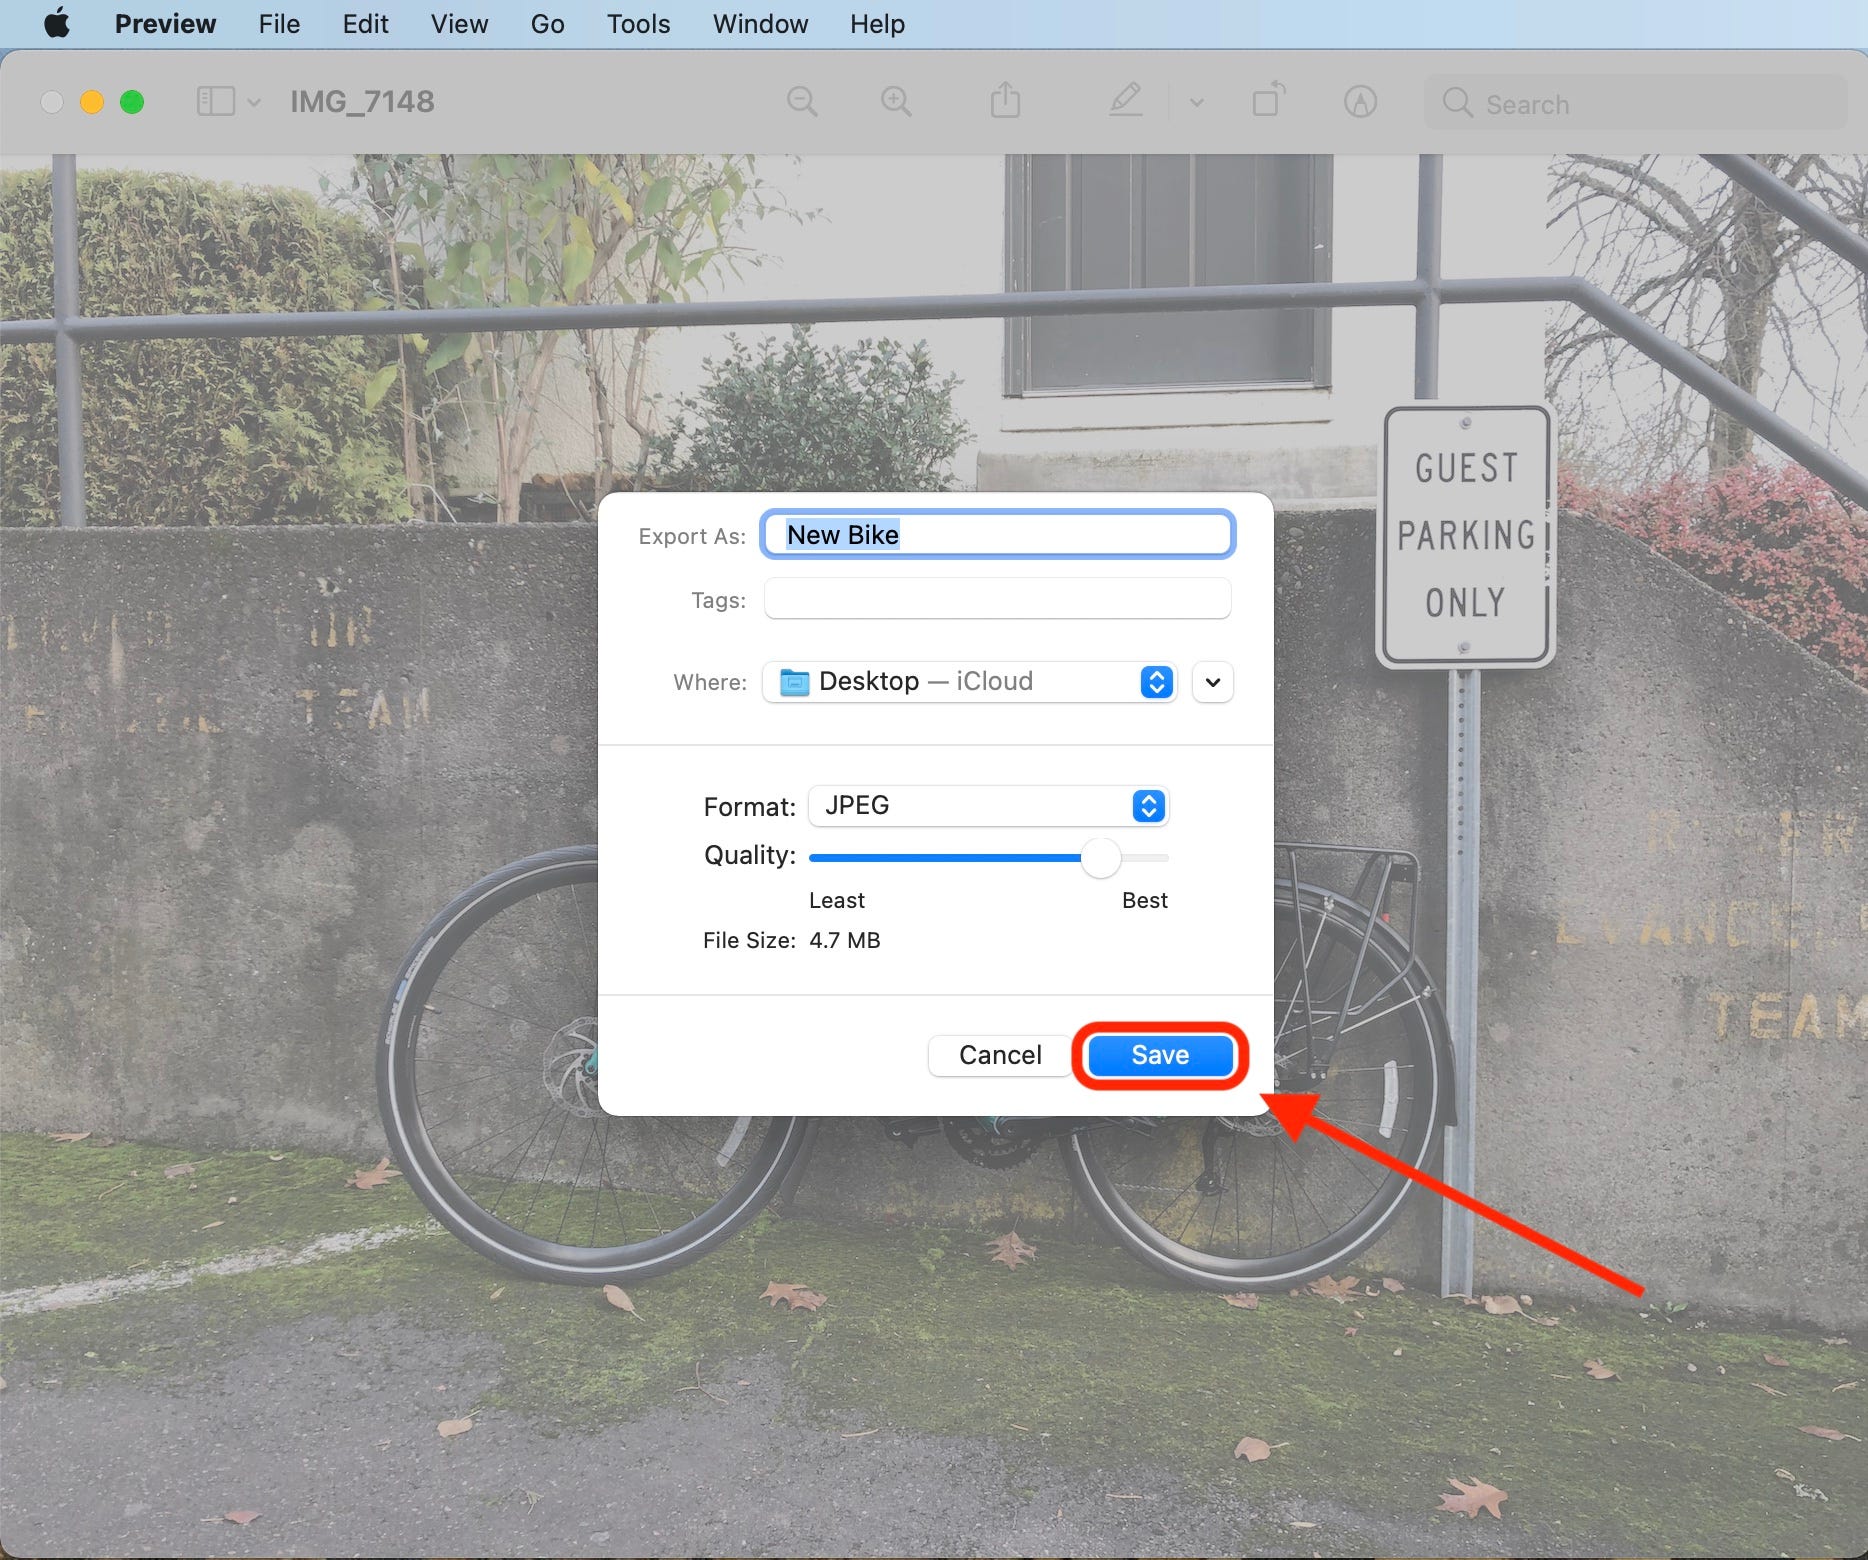
Task: Show the Markup toolbar with the pencil icon
Action: click(1126, 101)
